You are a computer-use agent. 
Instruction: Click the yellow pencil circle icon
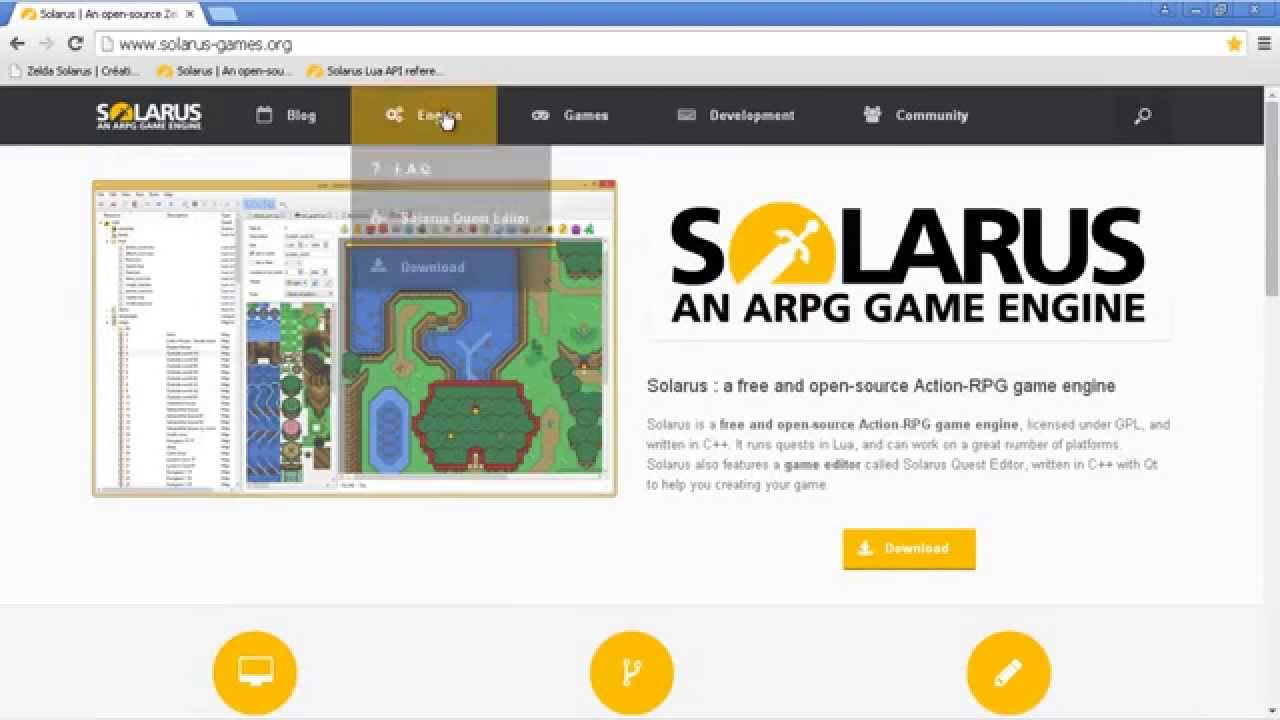1009,672
